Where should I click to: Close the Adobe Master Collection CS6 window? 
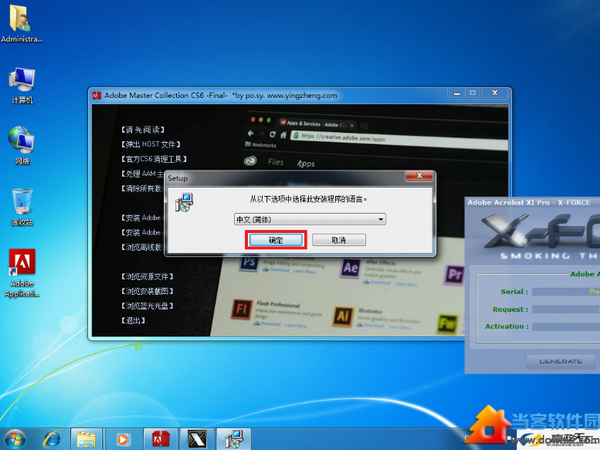click(x=495, y=93)
